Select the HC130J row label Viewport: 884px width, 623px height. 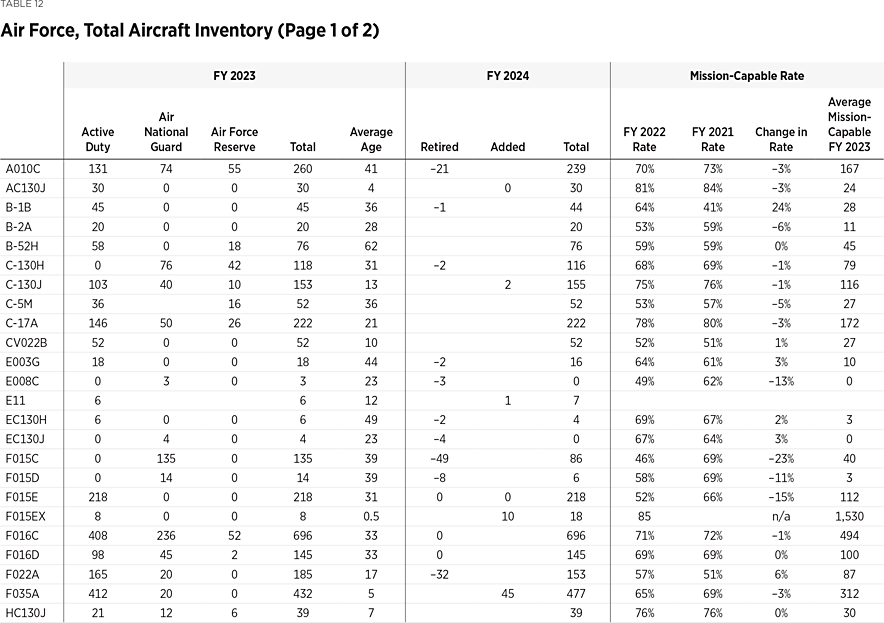(x=24, y=612)
